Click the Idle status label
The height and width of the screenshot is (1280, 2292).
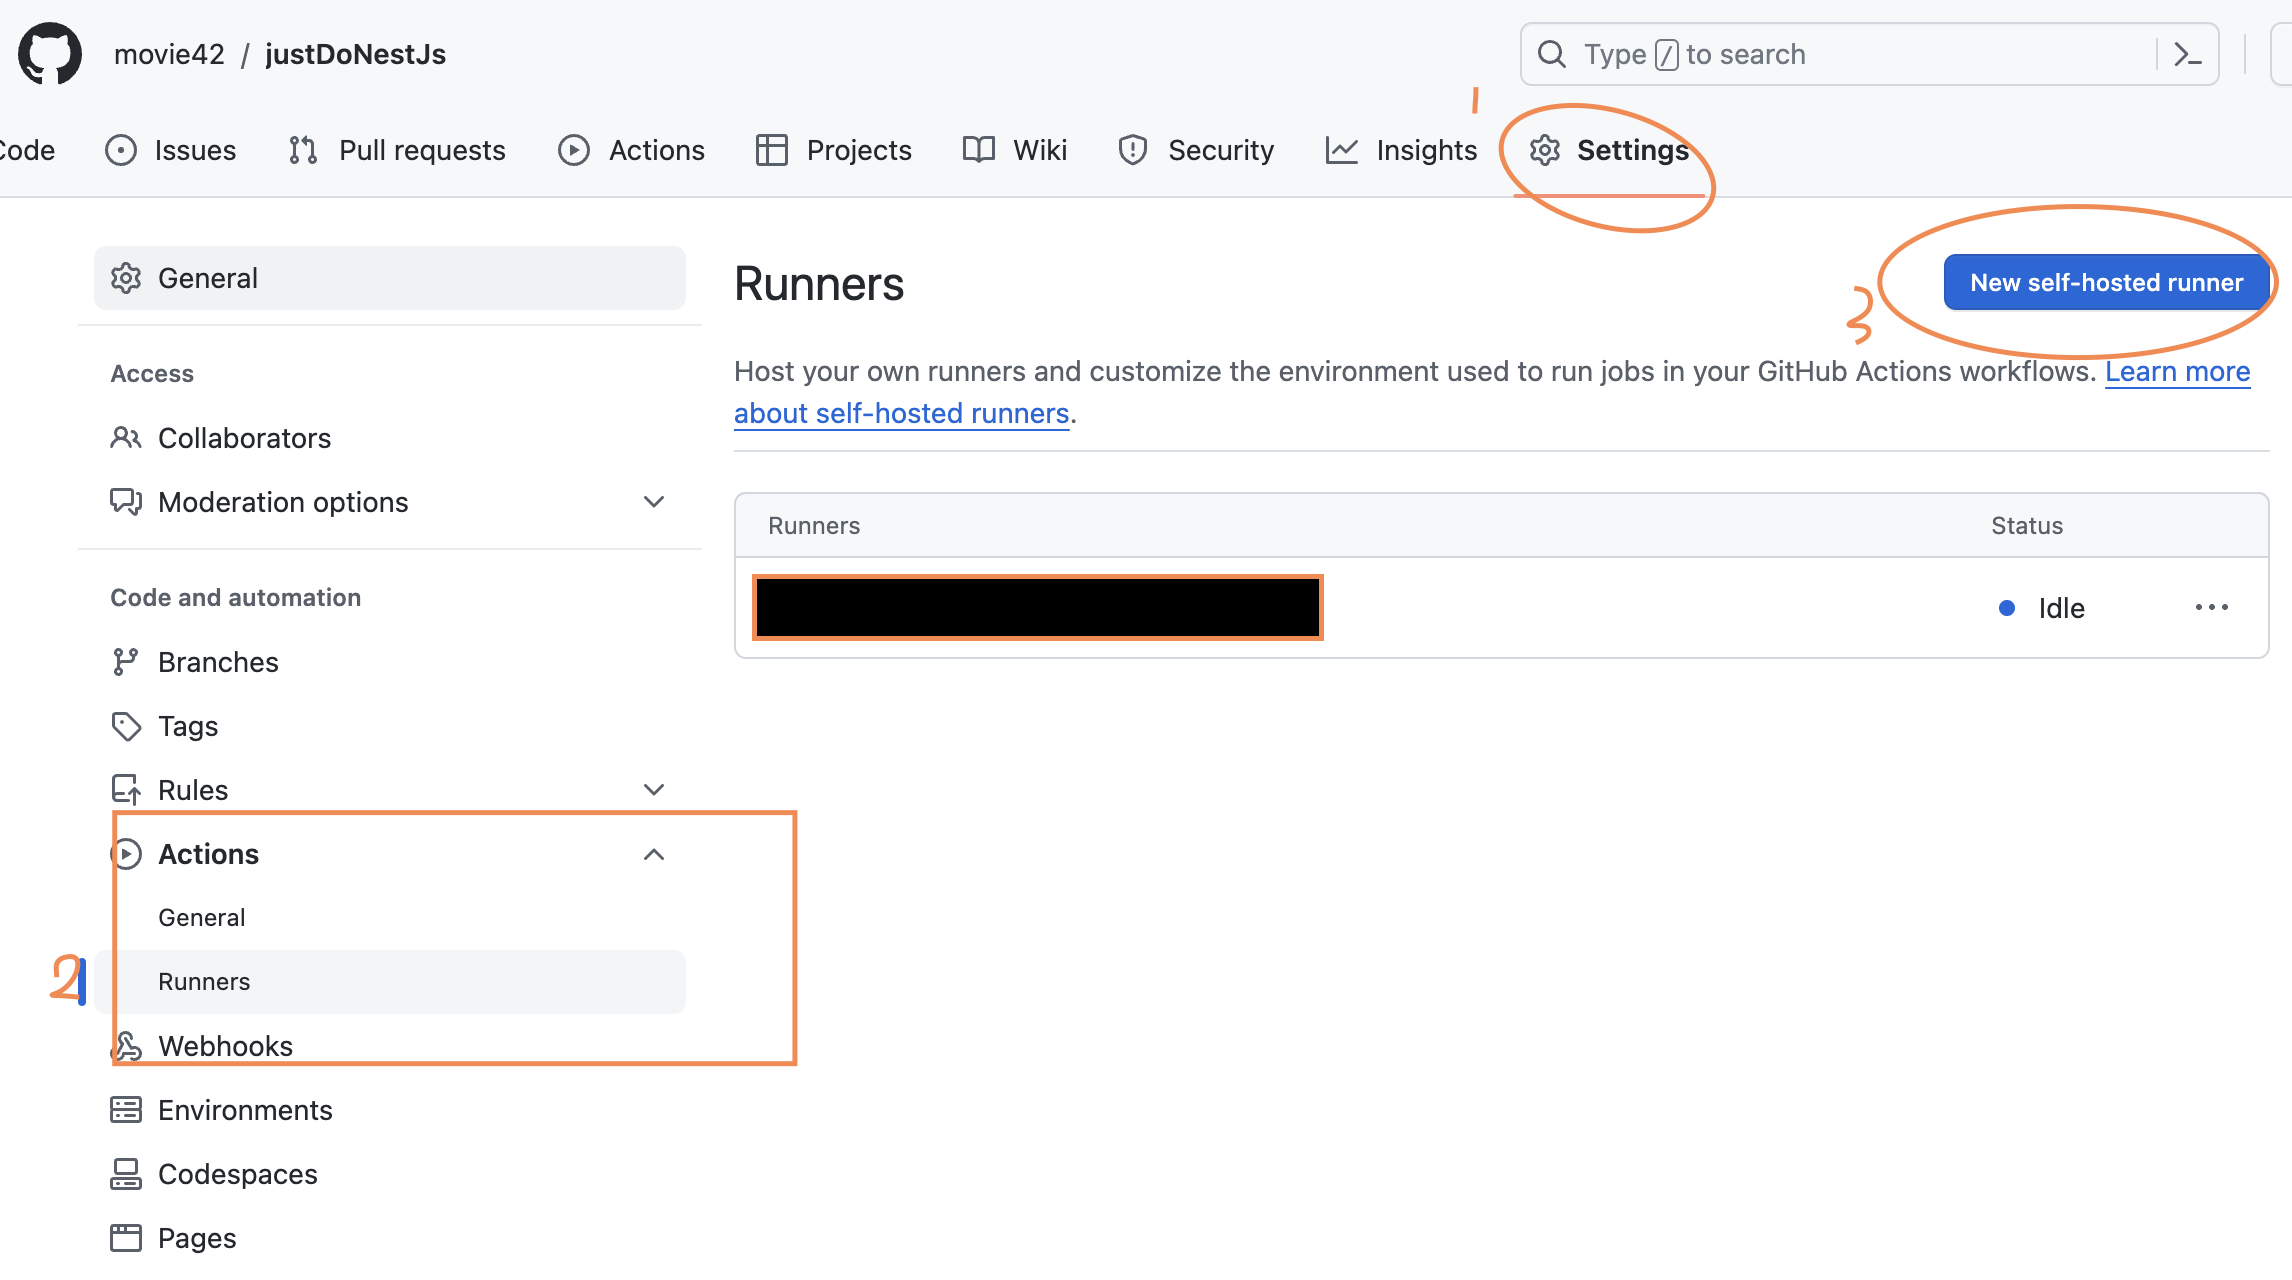[2061, 608]
